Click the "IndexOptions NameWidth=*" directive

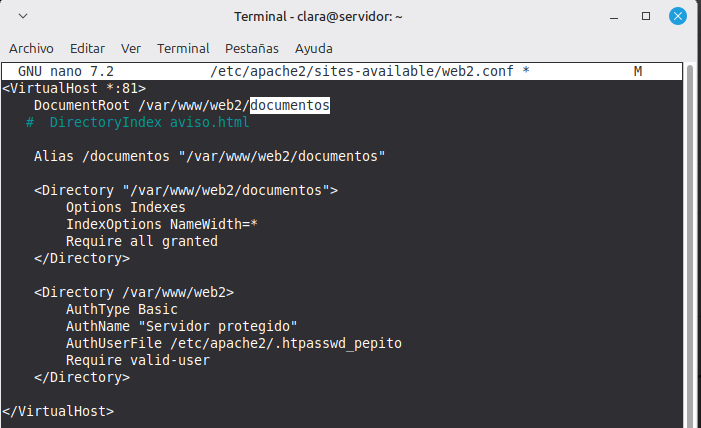[162, 224]
